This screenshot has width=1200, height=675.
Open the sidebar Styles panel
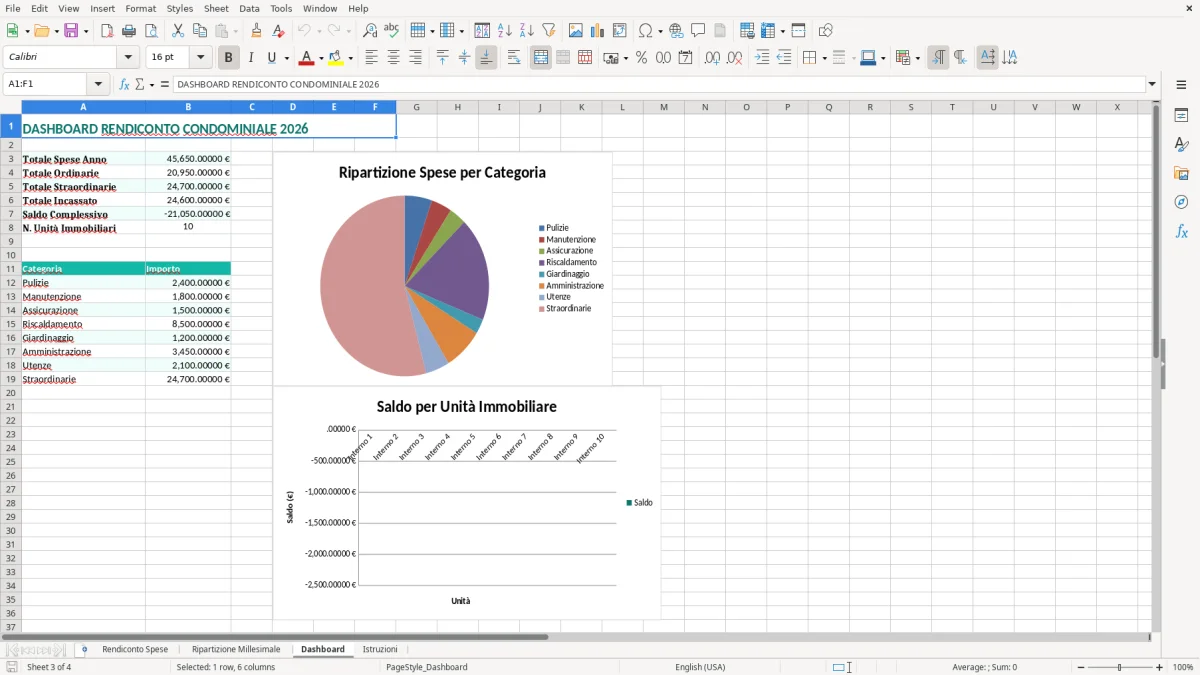tap(1181, 144)
